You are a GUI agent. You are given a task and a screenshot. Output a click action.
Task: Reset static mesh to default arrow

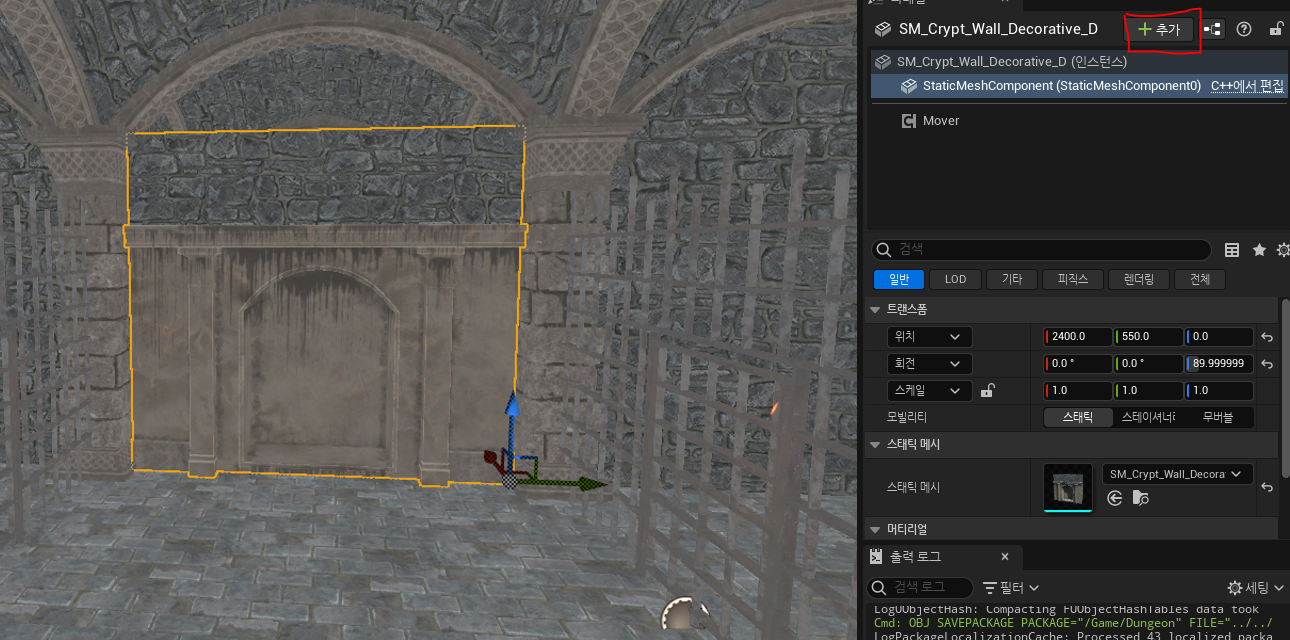pyautogui.click(x=1267, y=487)
